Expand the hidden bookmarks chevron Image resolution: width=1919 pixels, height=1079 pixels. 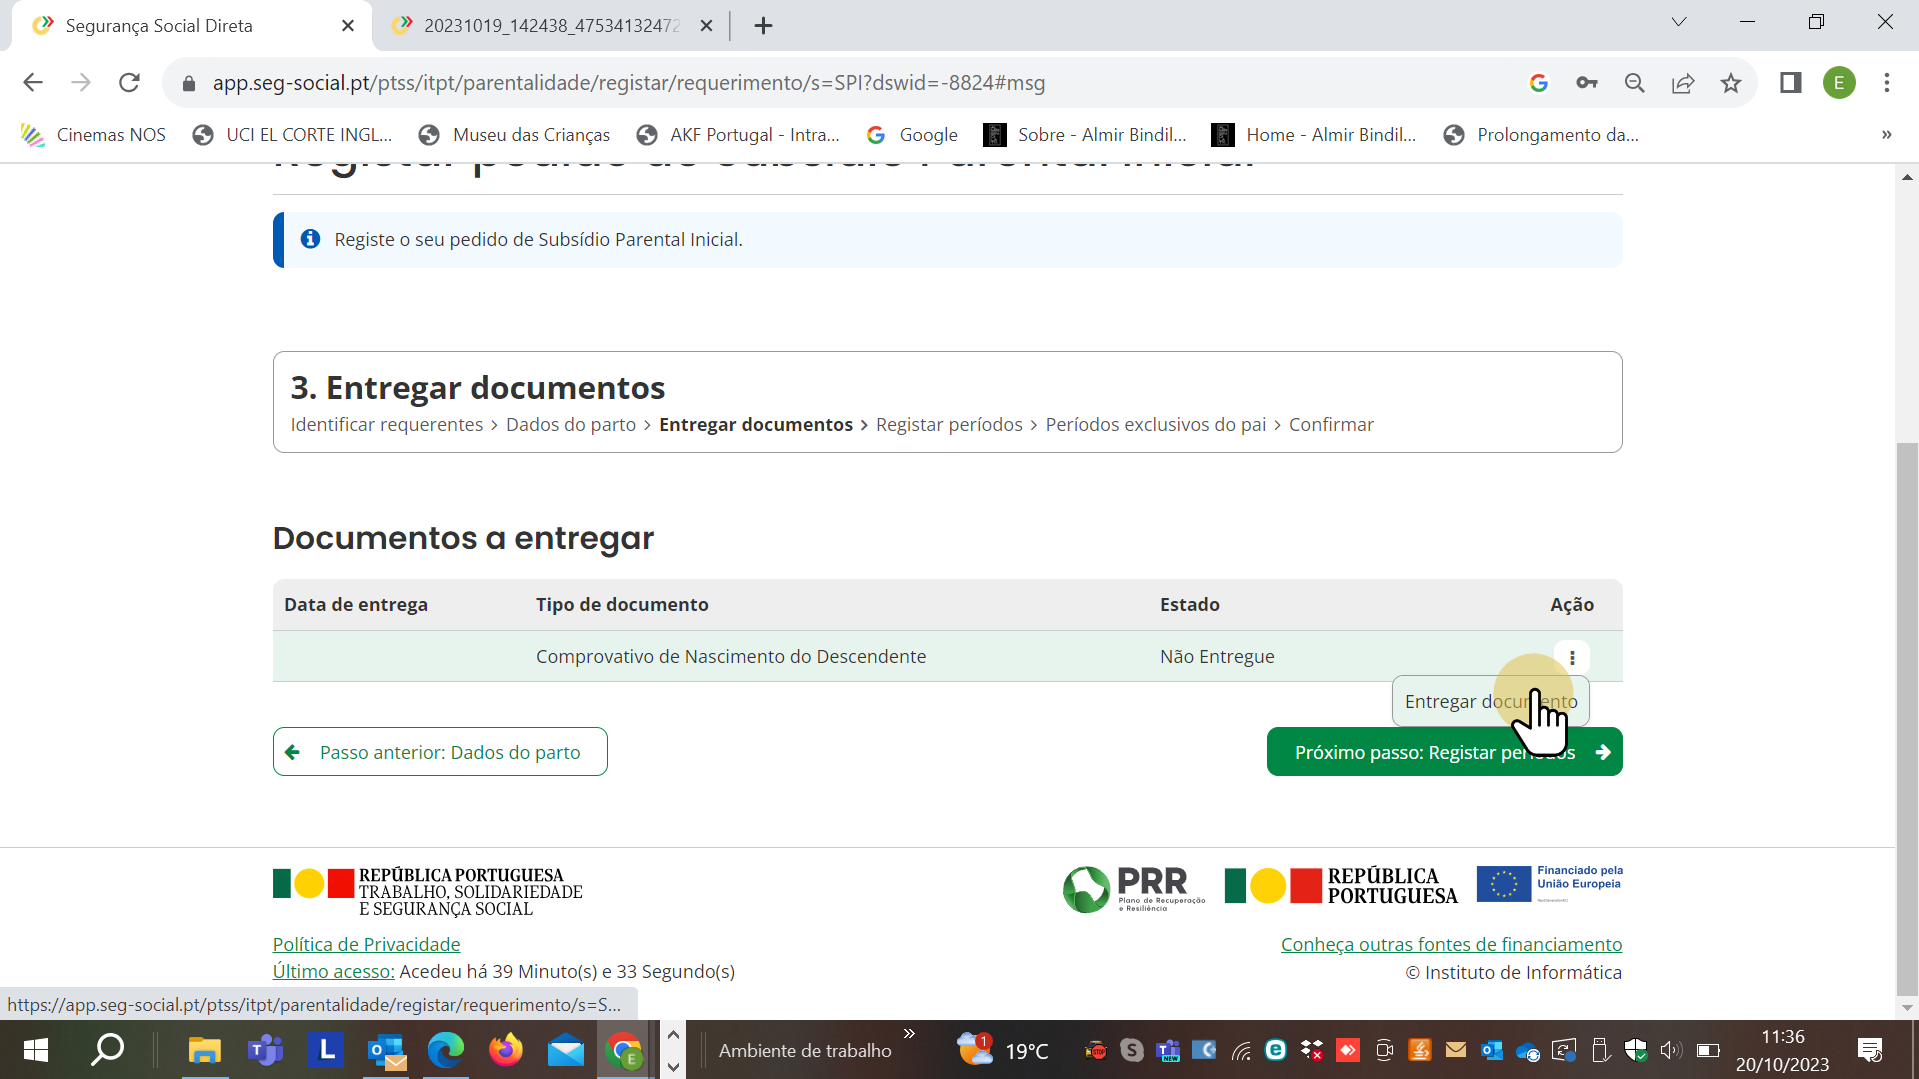coord(1886,135)
